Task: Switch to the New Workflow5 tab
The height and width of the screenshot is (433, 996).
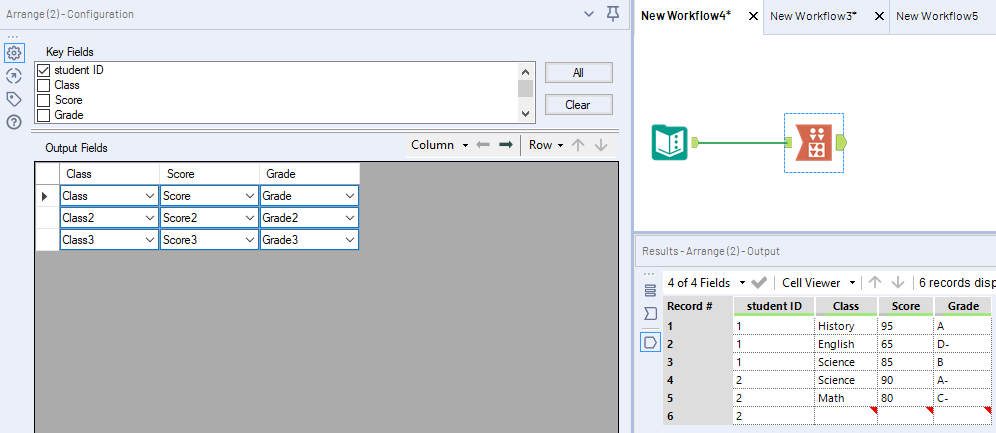Action: [x=936, y=16]
